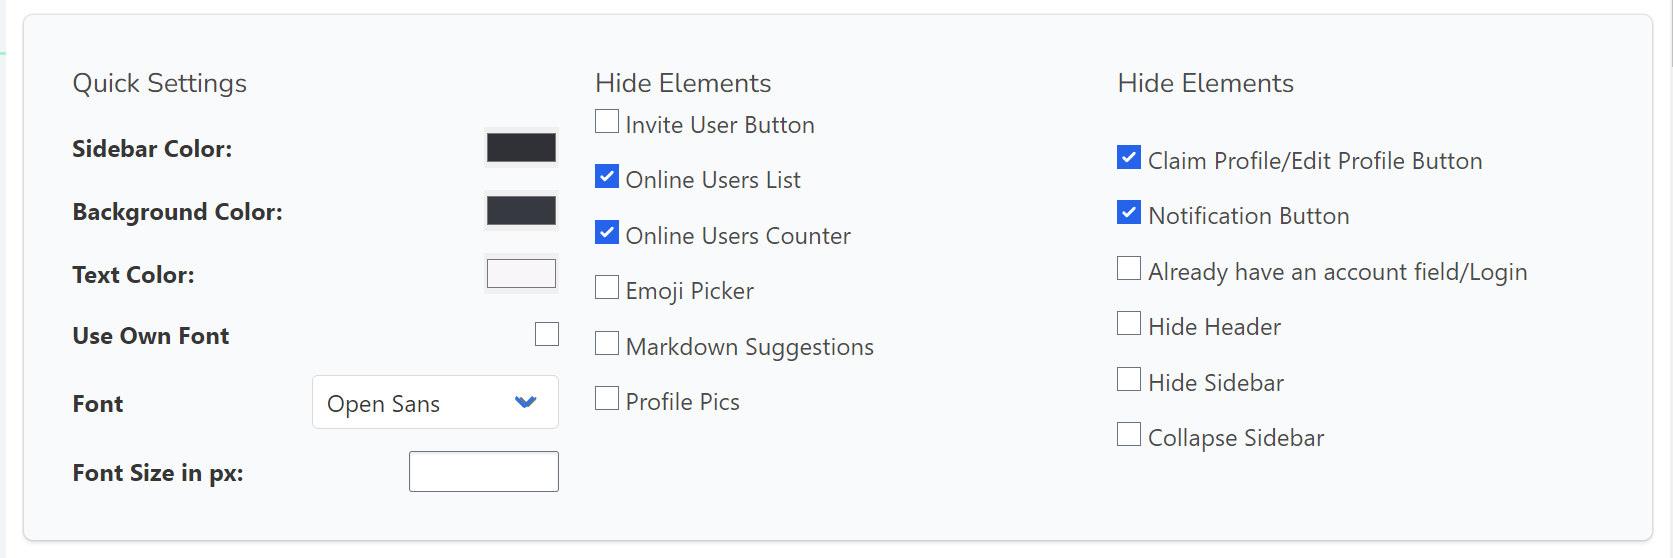The height and width of the screenshot is (558, 1673).
Task: Check the Invite User Button option
Action: [607, 122]
